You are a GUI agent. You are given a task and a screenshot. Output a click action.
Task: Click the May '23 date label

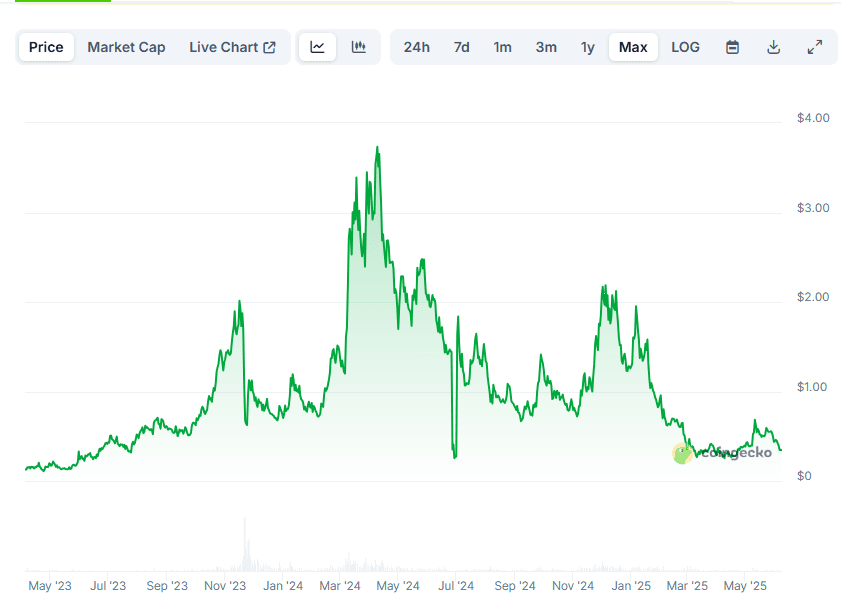coord(50,586)
